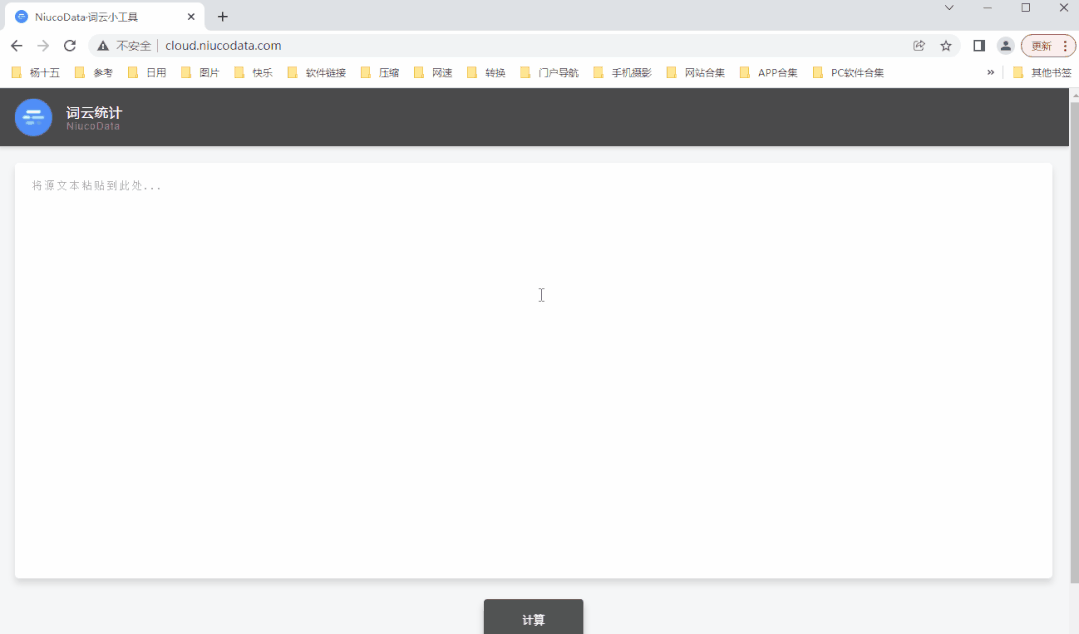Click the blue NiucoData logo icon

(33, 117)
